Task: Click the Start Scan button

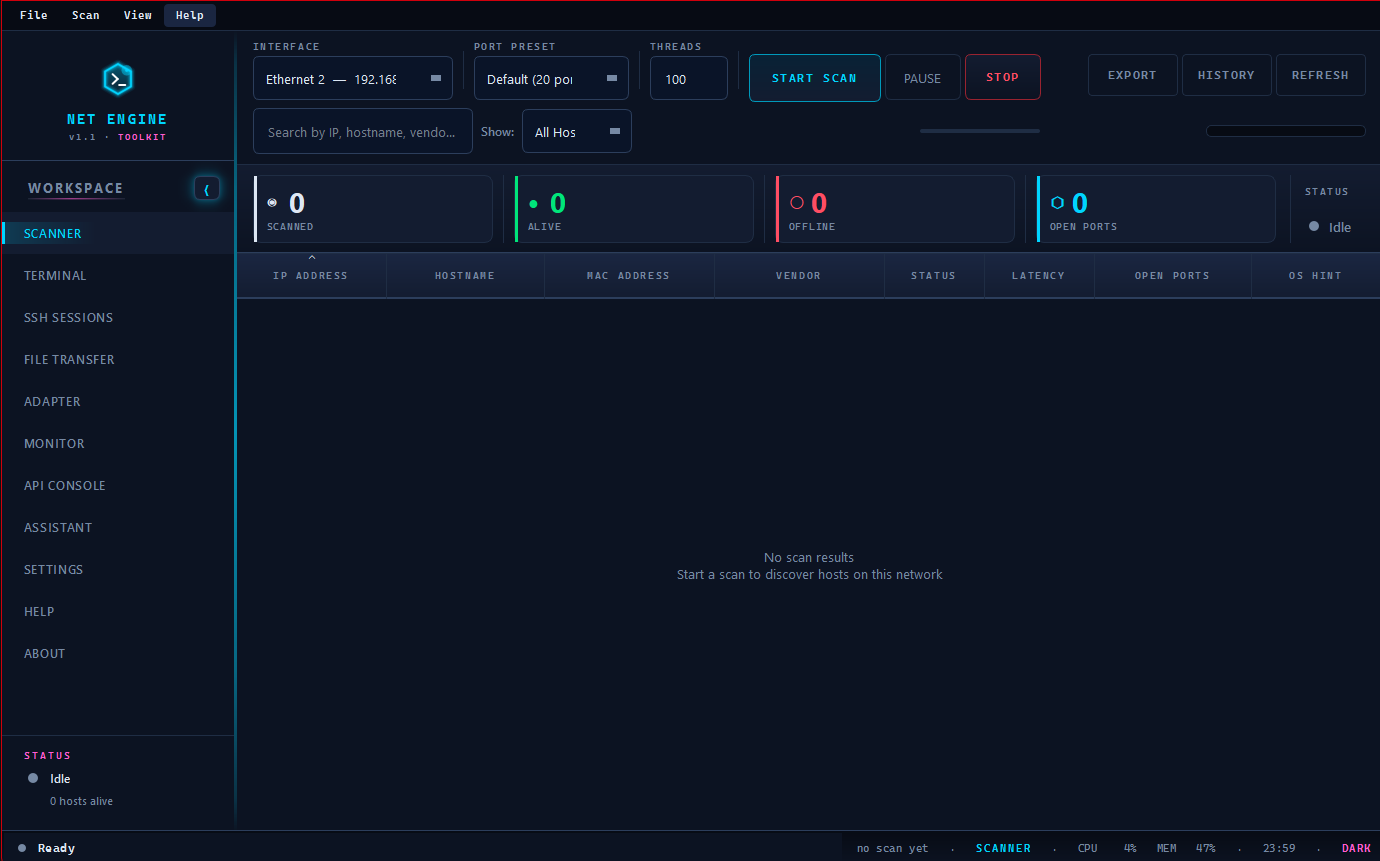Action: 815,78
